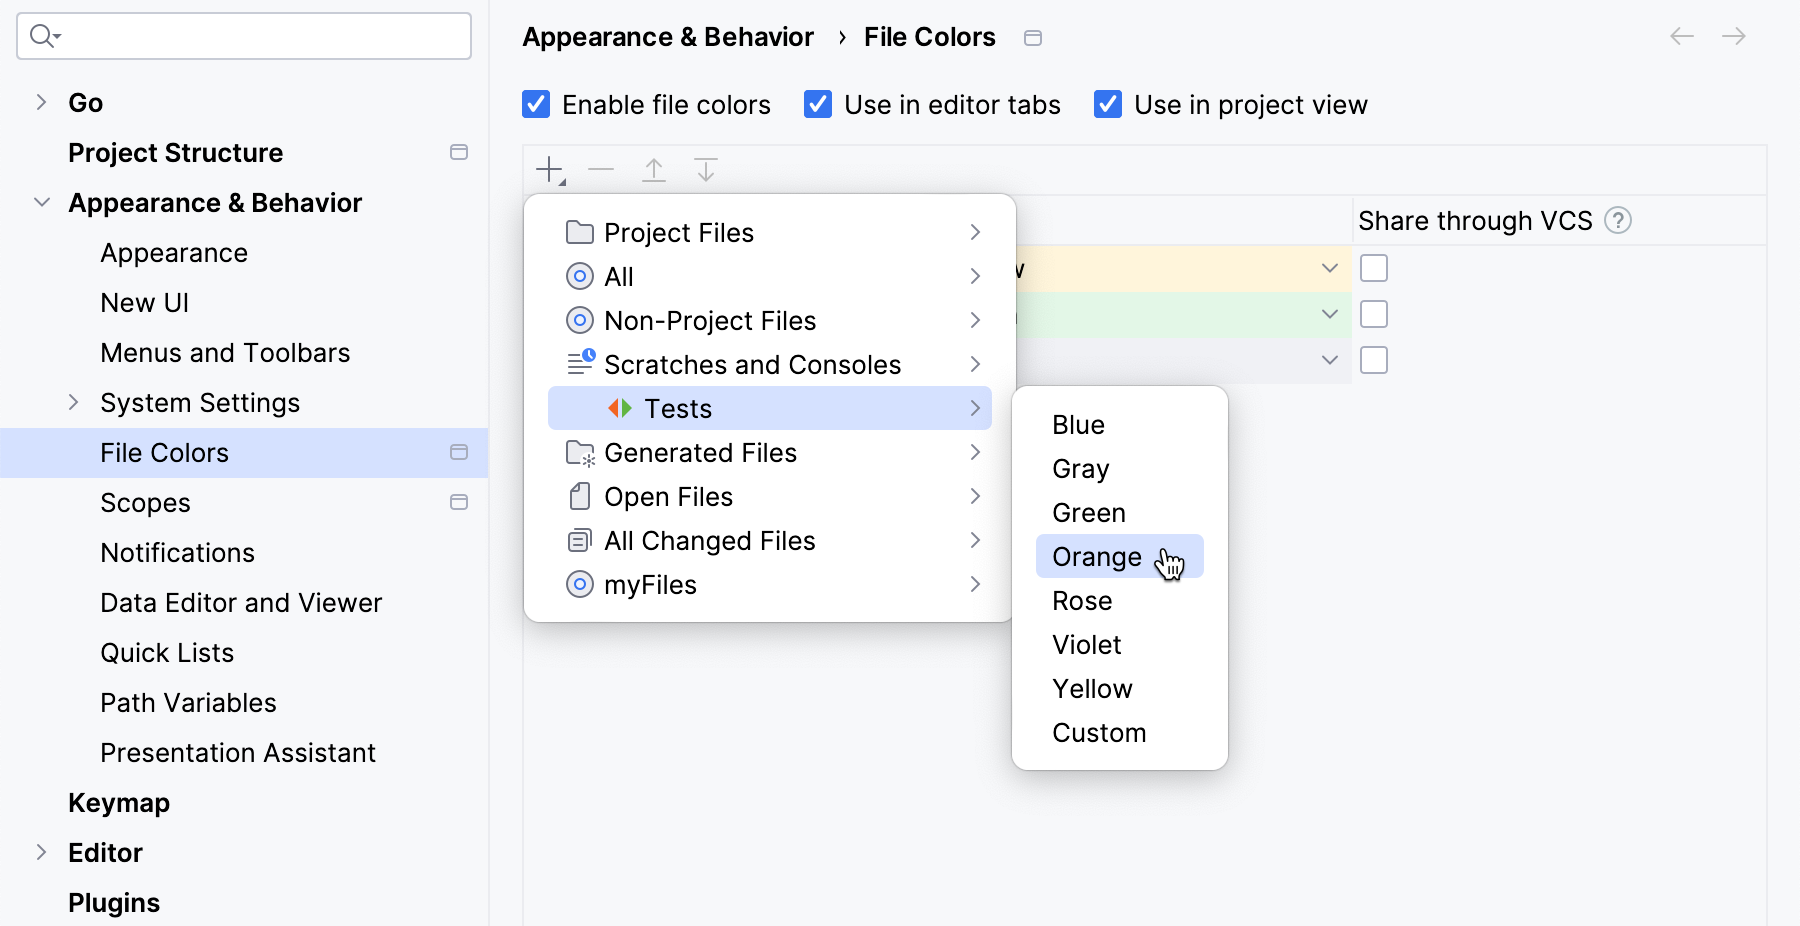Expand the Go settings section
The image size is (1800, 926).
coord(41,103)
